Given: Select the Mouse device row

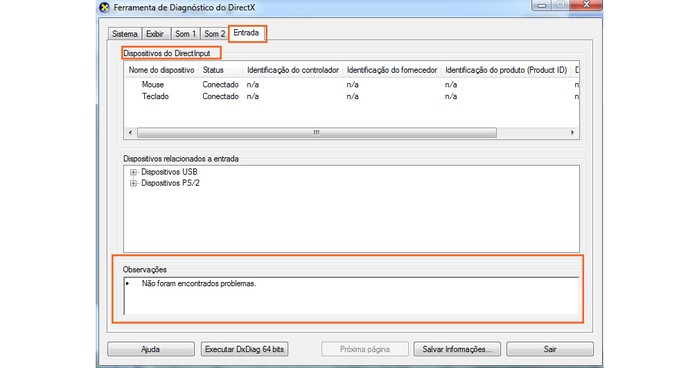Looking at the screenshot, I should point(352,84).
